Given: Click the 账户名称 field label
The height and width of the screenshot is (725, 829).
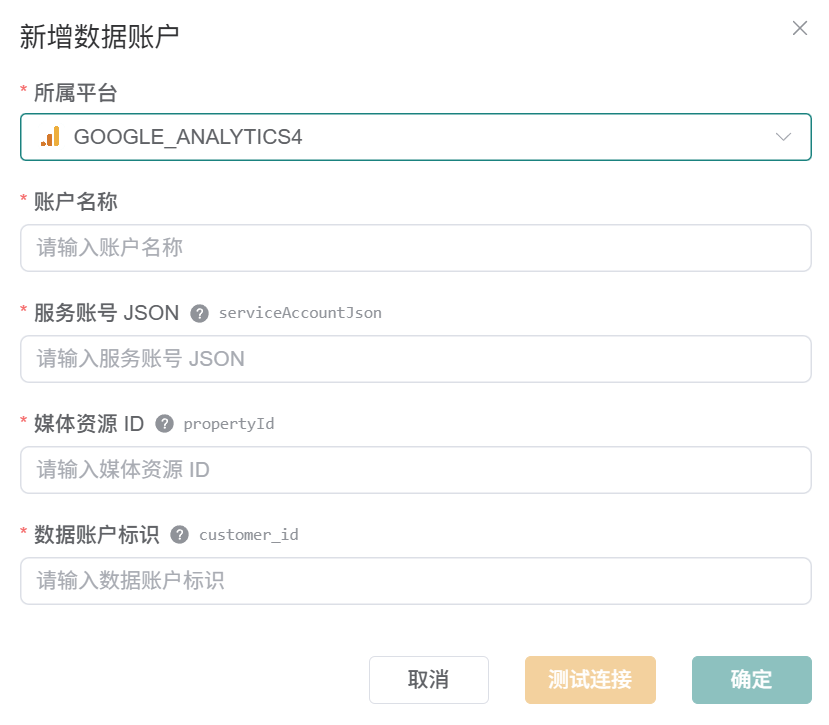Looking at the screenshot, I should (x=76, y=202).
